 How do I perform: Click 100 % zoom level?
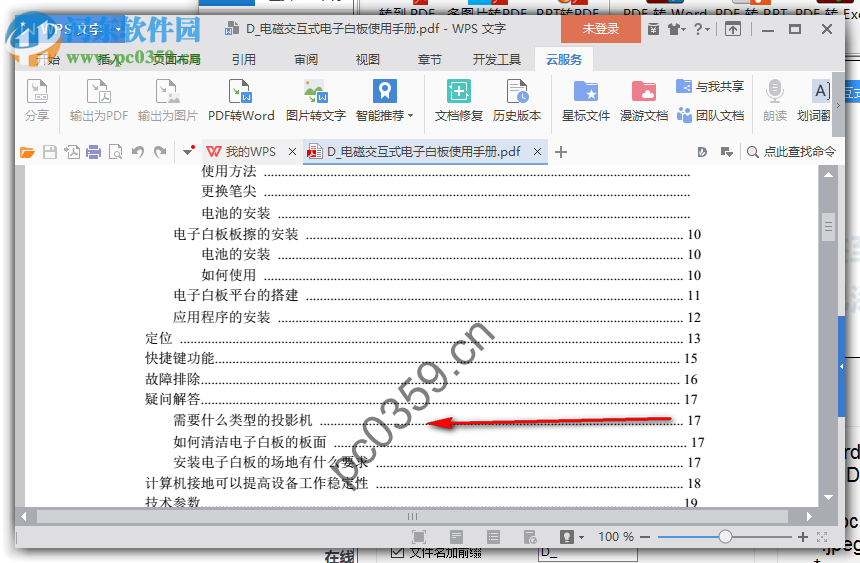[615, 537]
